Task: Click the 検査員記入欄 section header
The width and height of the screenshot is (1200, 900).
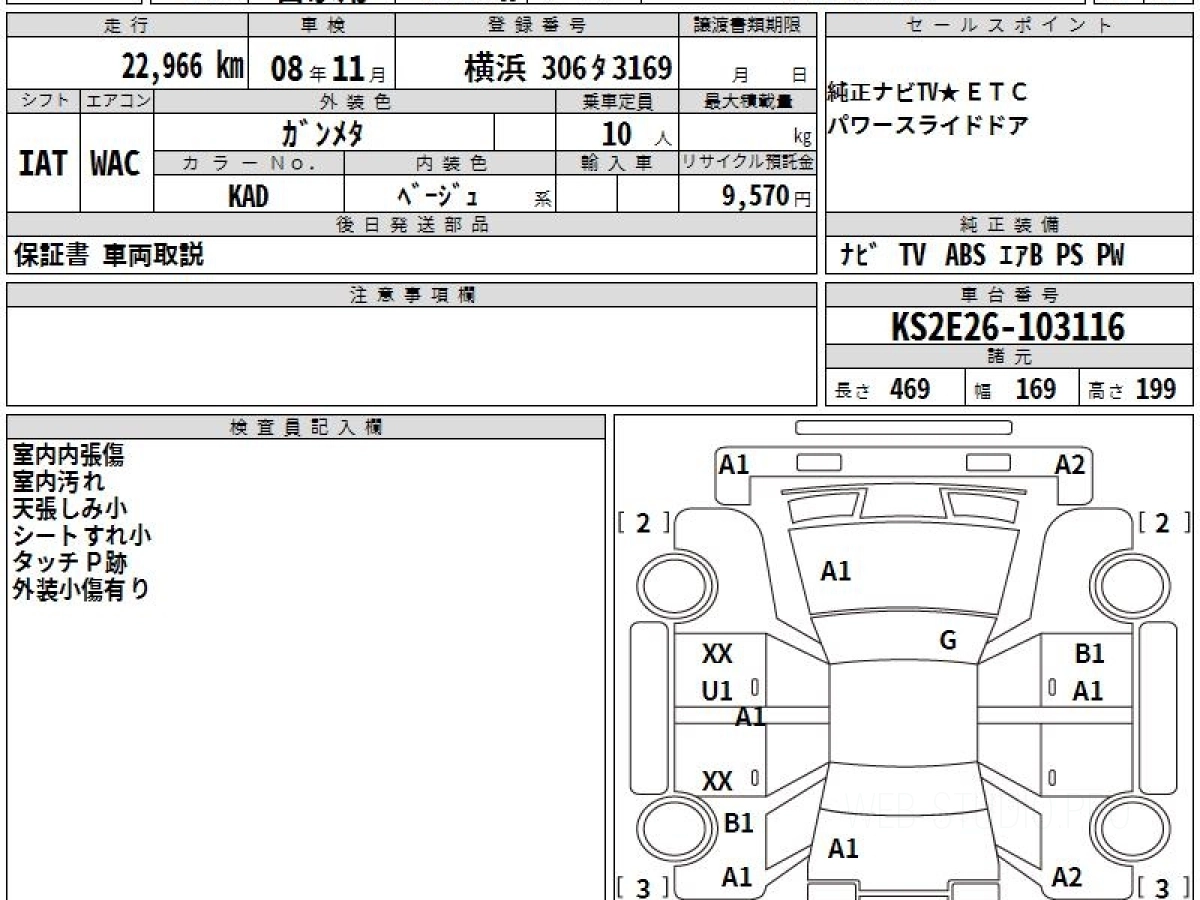Action: coord(306,427)
